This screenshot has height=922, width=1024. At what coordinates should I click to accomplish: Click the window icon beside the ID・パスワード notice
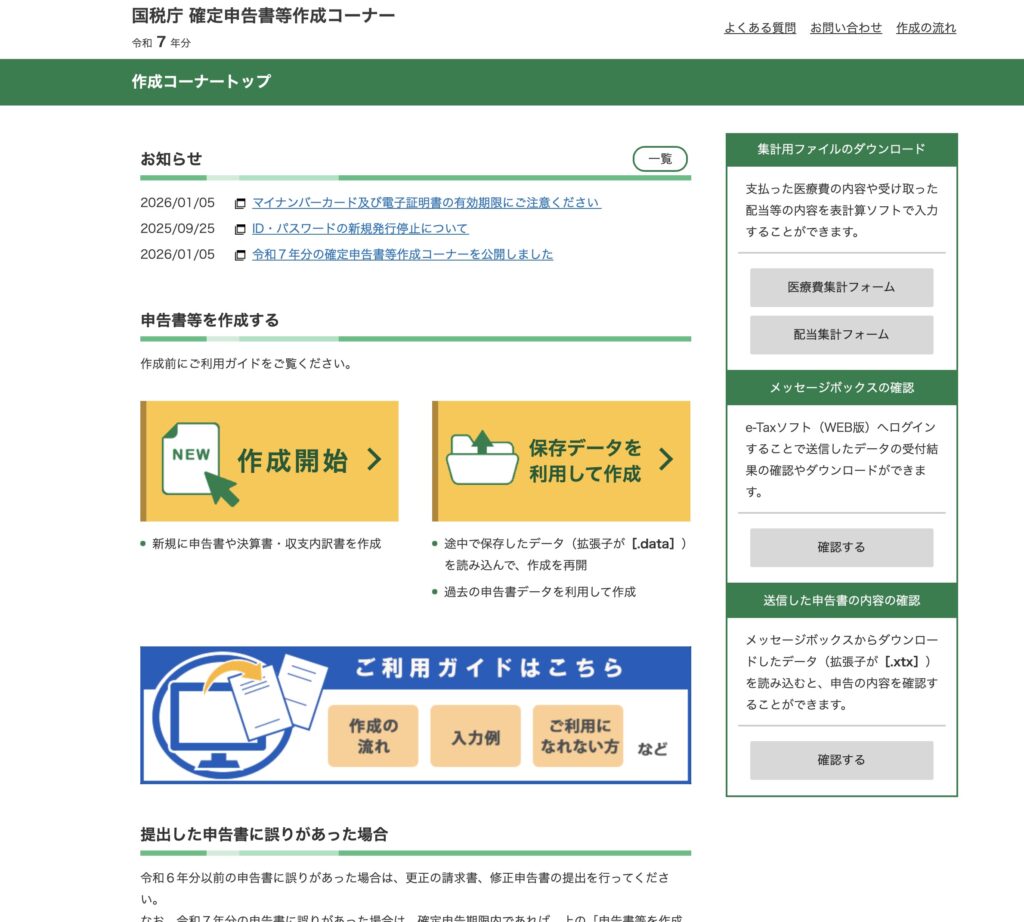point(240,229)
